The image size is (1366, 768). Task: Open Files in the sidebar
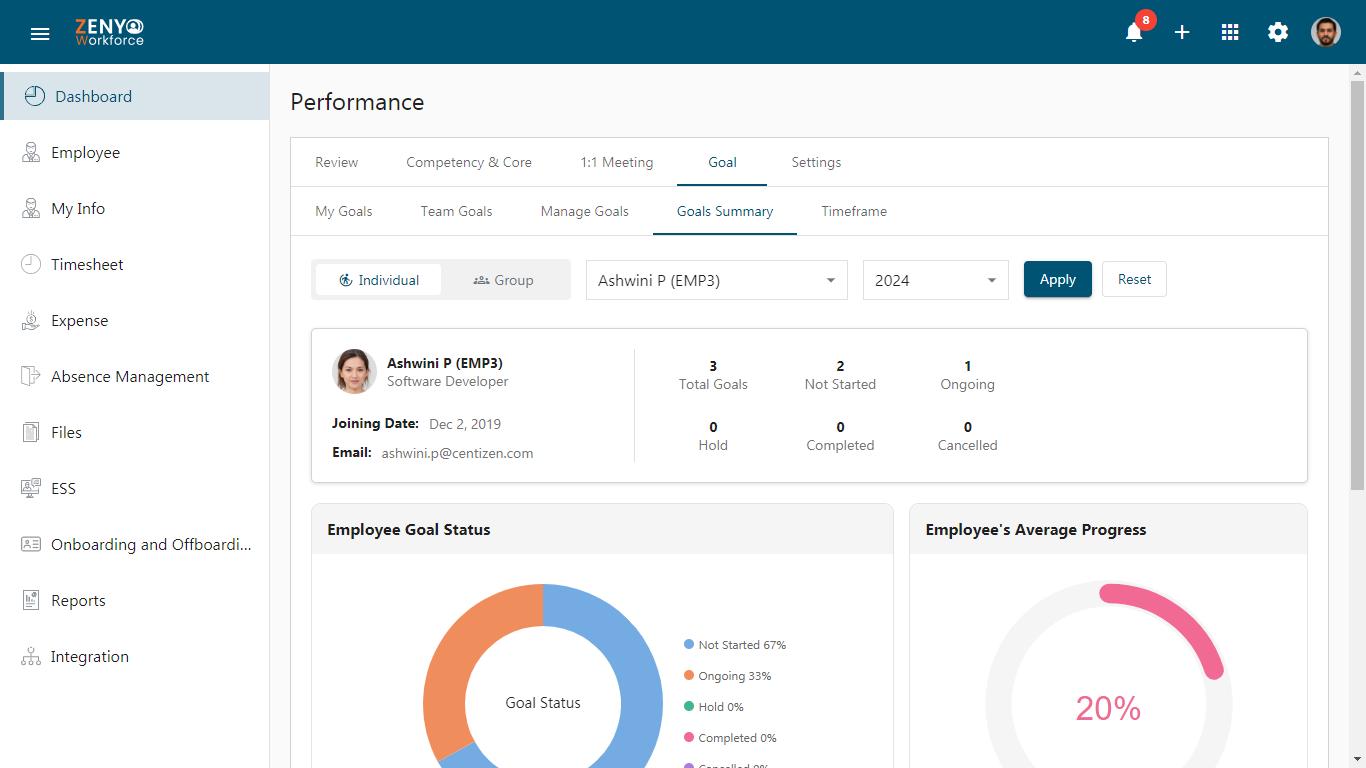click(135, 432)
